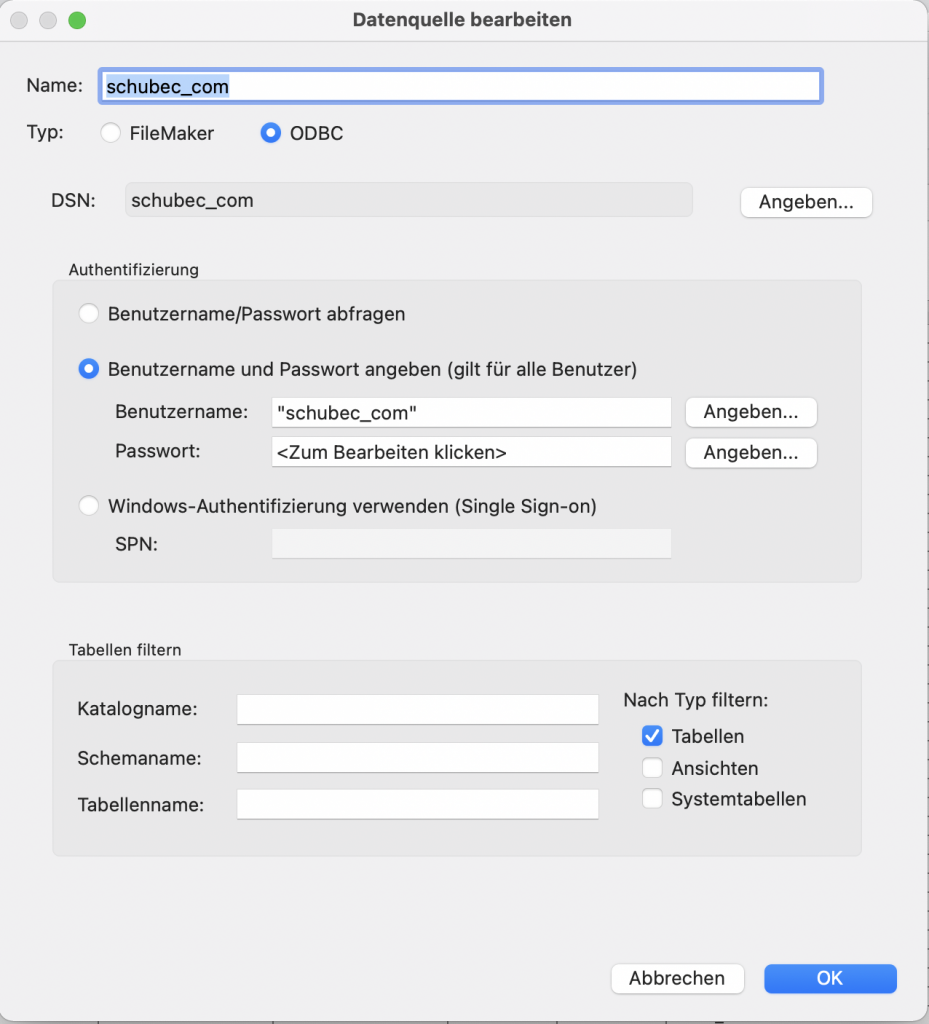Click Angeben button next to DSN
929x1024 pixels.
click(806, 202)
